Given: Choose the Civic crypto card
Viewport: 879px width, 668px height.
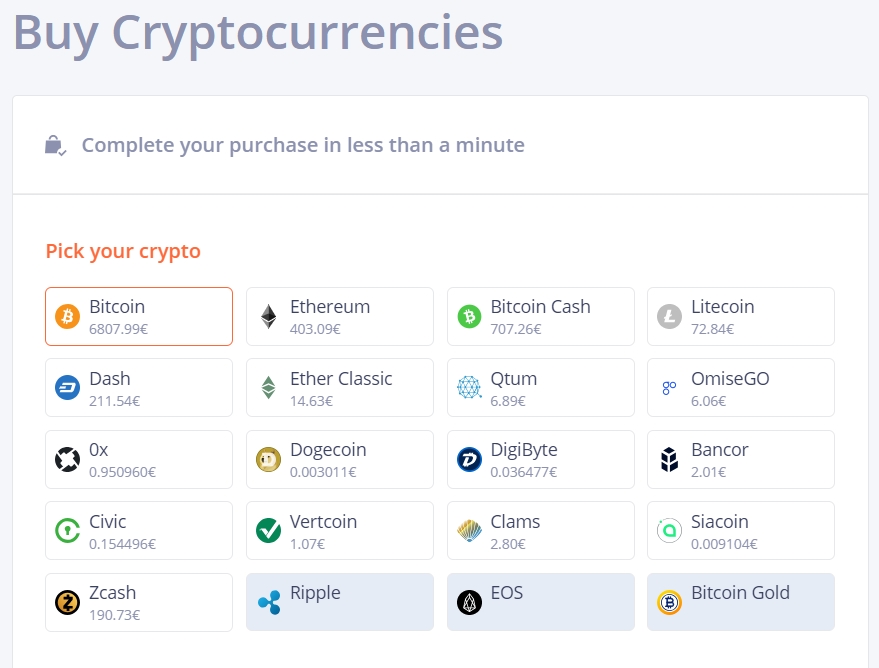Looking at the screenshot, I should 139,531.
